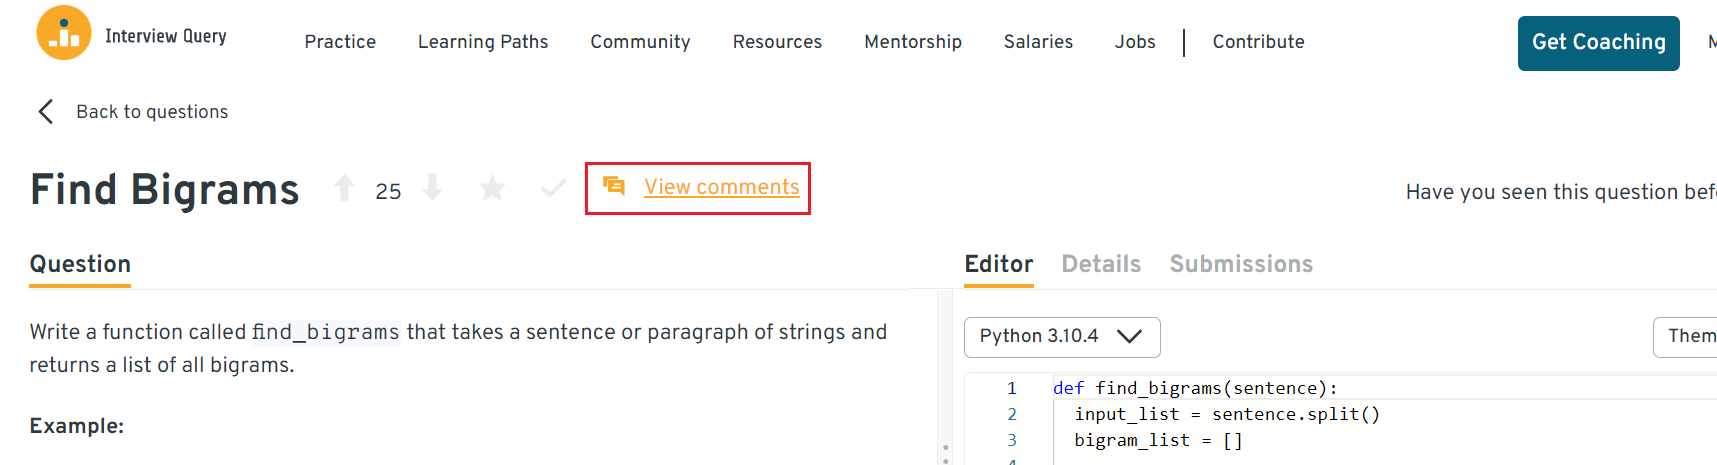This screenshot has width=1717, height=465.
Task: Star the question as a favorite
Action: [492, 188]
